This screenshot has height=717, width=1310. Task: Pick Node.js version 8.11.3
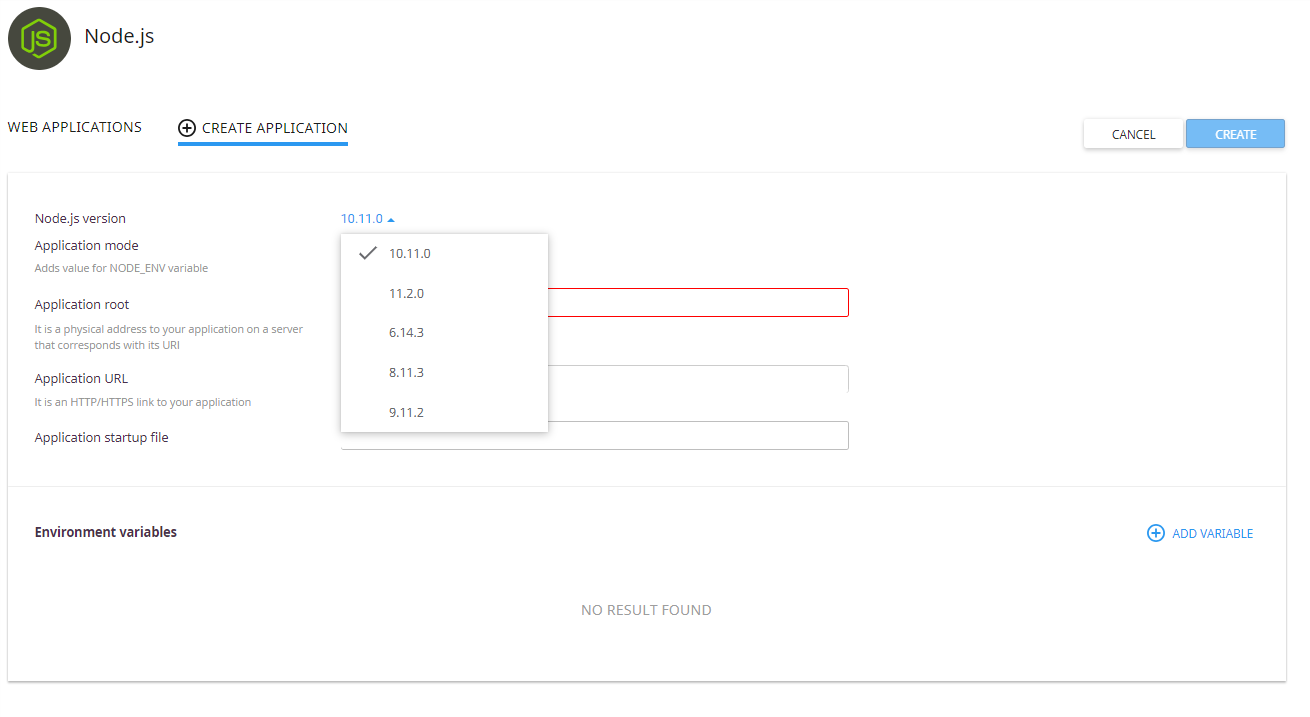tap(444, 372)
